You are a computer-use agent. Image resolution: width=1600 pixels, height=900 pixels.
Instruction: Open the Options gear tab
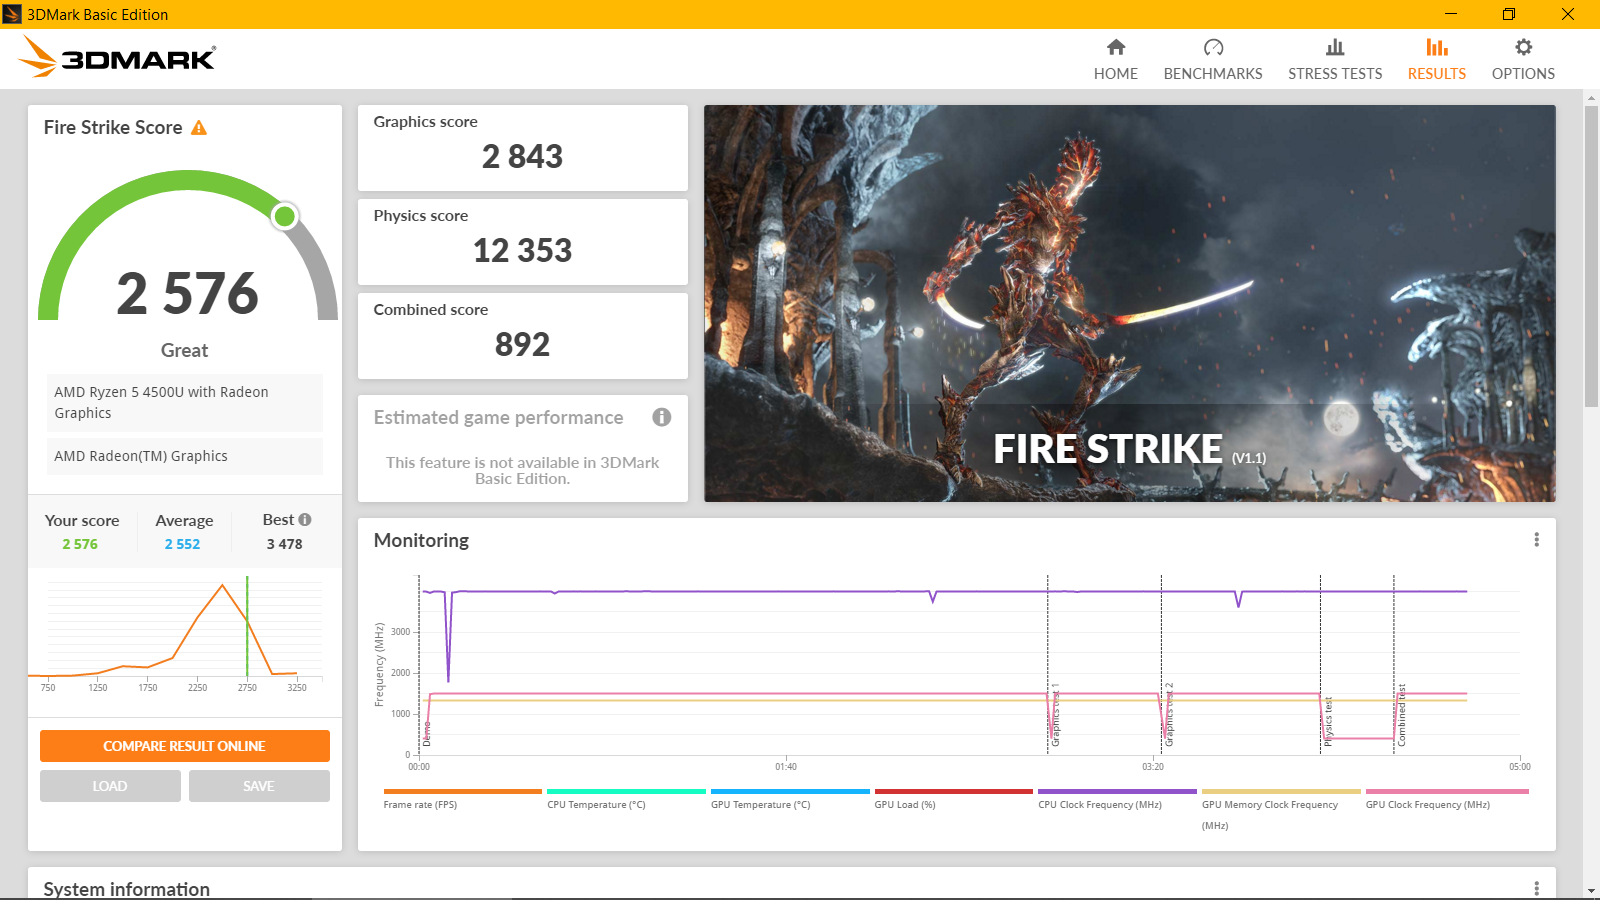(x=1523, y=60)
